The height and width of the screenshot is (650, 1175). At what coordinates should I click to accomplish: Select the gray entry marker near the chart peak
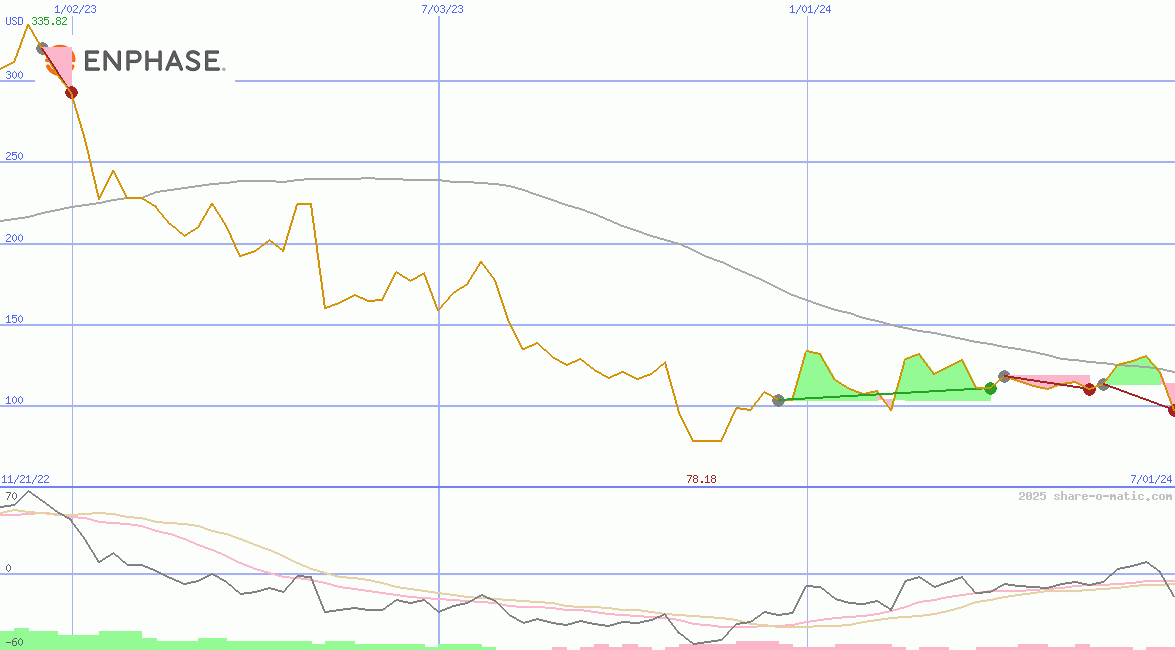point(42,46)
